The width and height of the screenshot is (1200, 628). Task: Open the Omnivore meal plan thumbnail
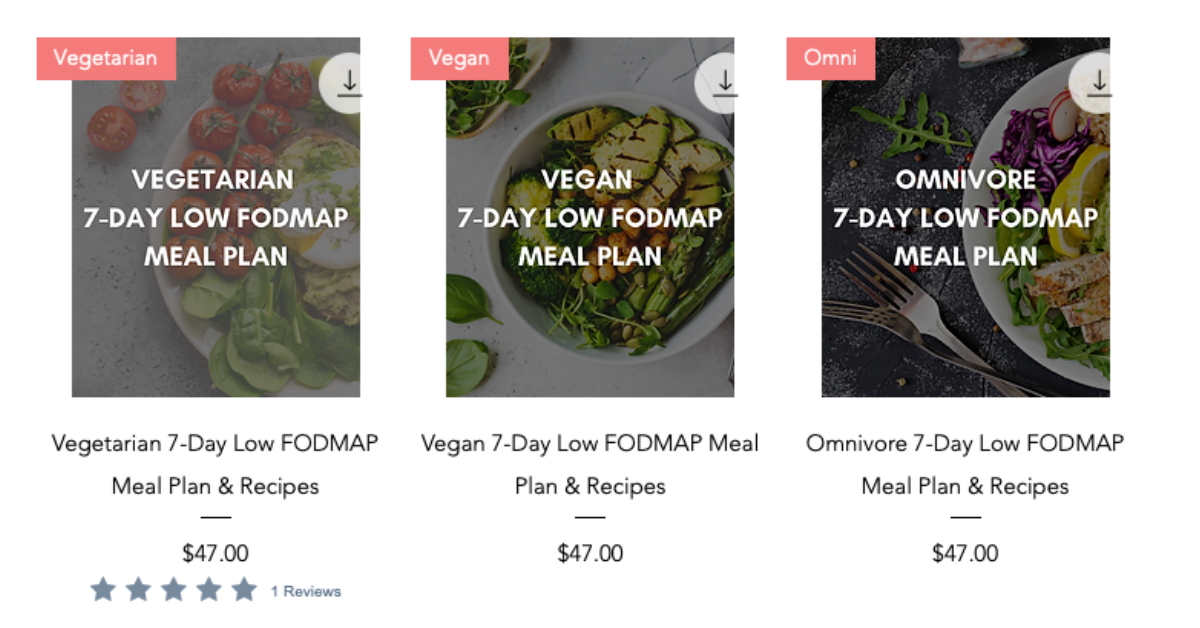966,217
